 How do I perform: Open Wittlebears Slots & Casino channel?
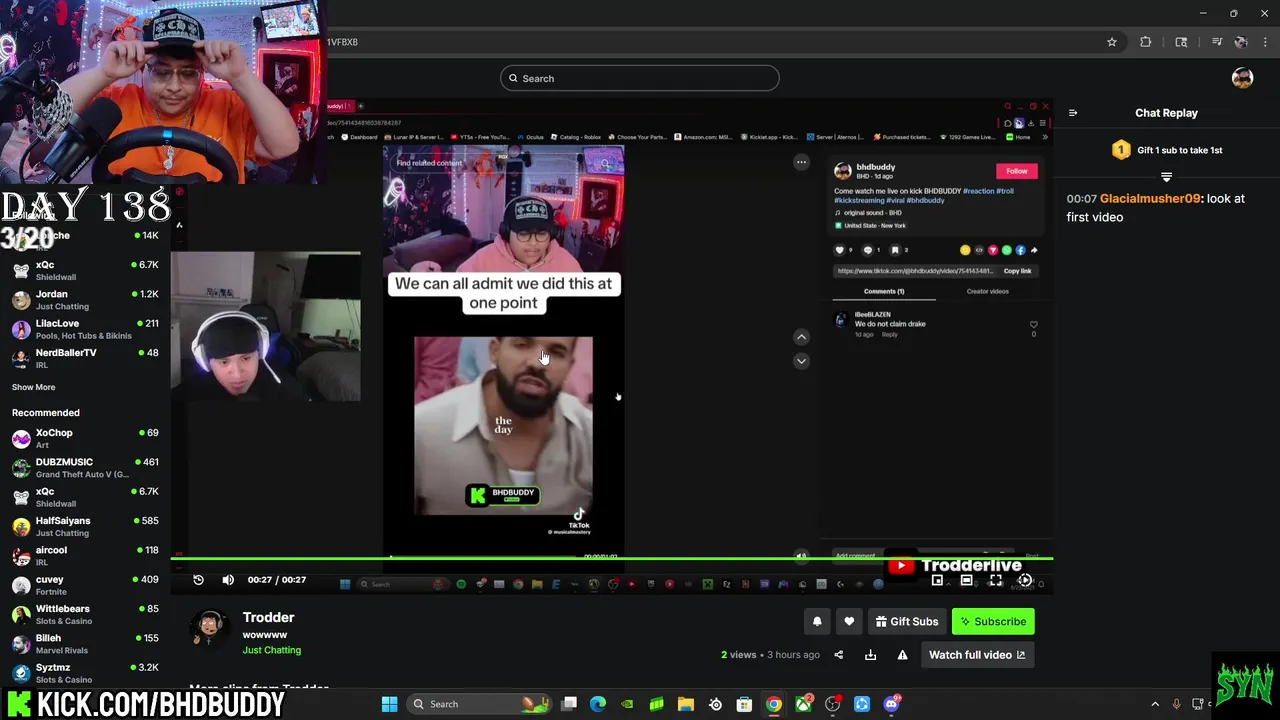point(85,614)
